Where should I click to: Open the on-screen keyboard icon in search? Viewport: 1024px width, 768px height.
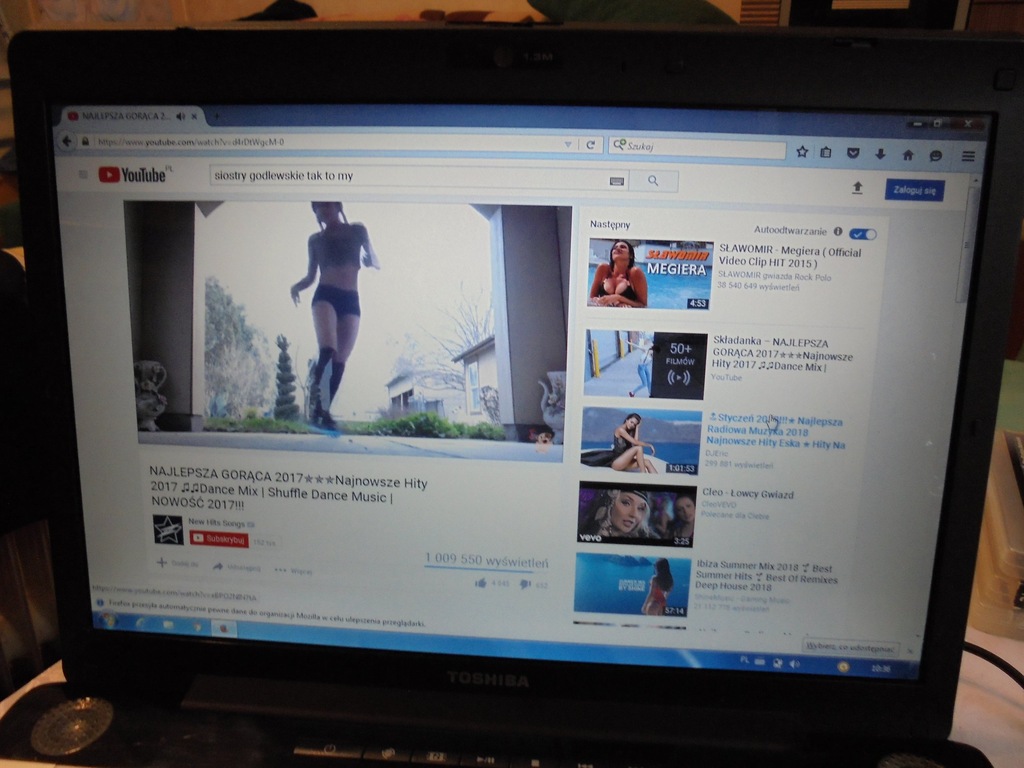tap(616, 181)
